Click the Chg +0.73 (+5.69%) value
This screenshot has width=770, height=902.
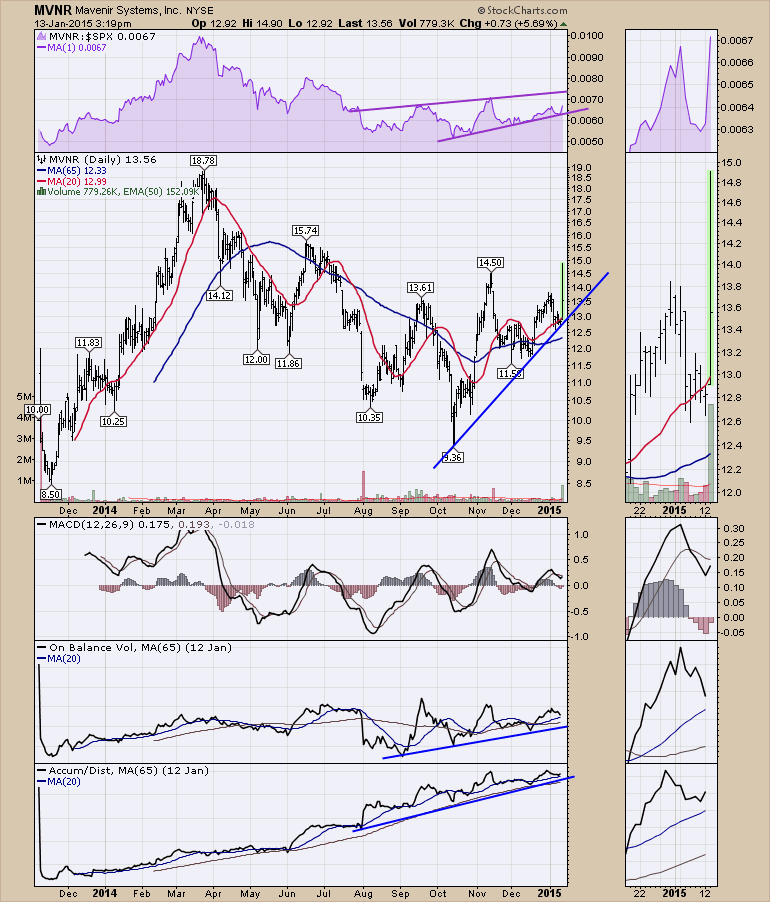tap(509, 24)
